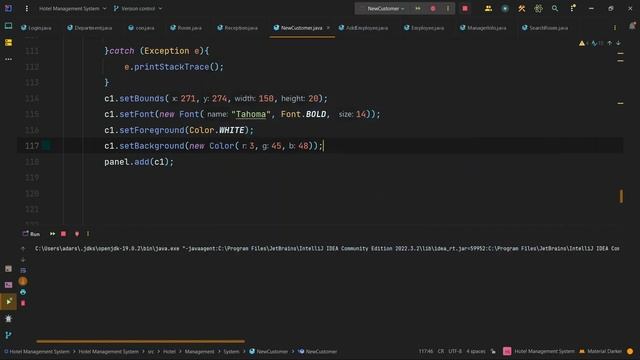Image resolution: width=640 pixels, height=360 pixels.
Task: Open the Project tool window icon
Action: pyautogui.click(x=8, y=26)
